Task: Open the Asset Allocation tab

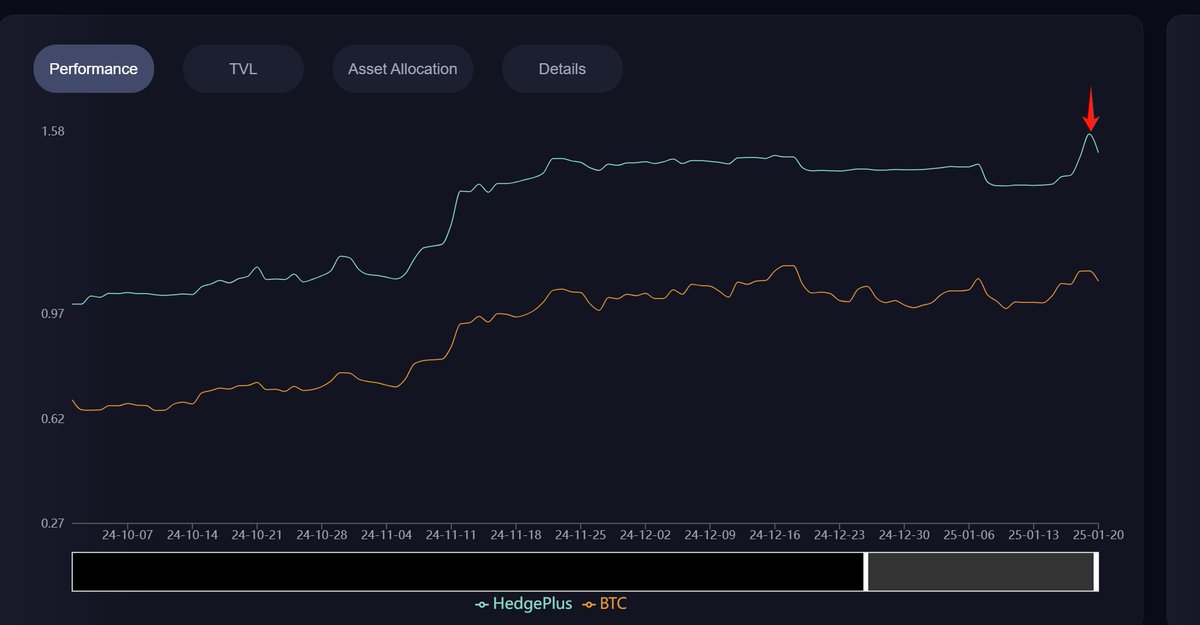Action: tap(402, 68)
